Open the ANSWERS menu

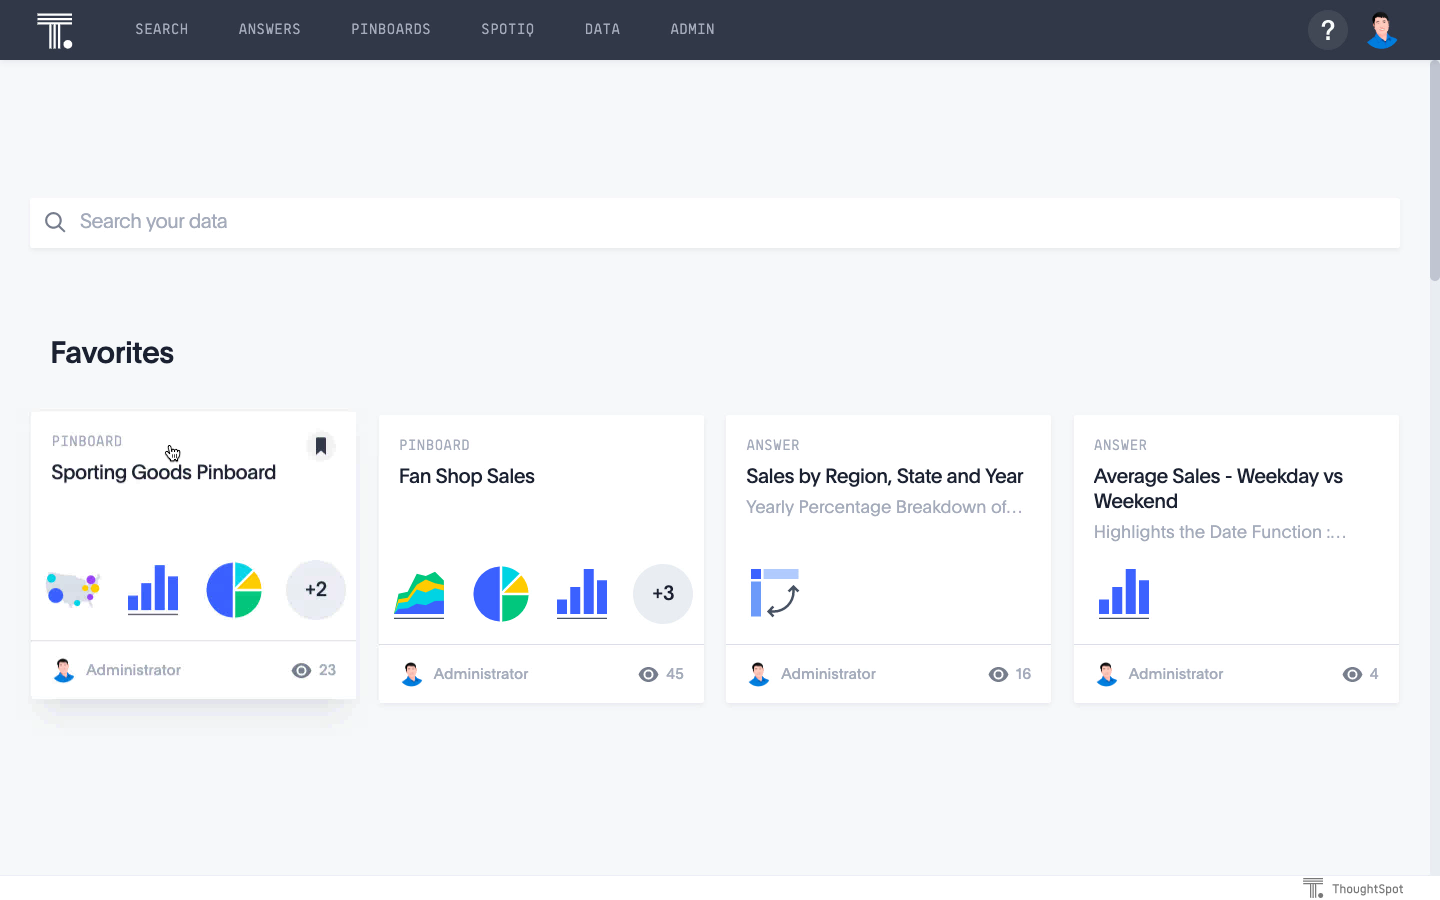click(x=270, y=29)
